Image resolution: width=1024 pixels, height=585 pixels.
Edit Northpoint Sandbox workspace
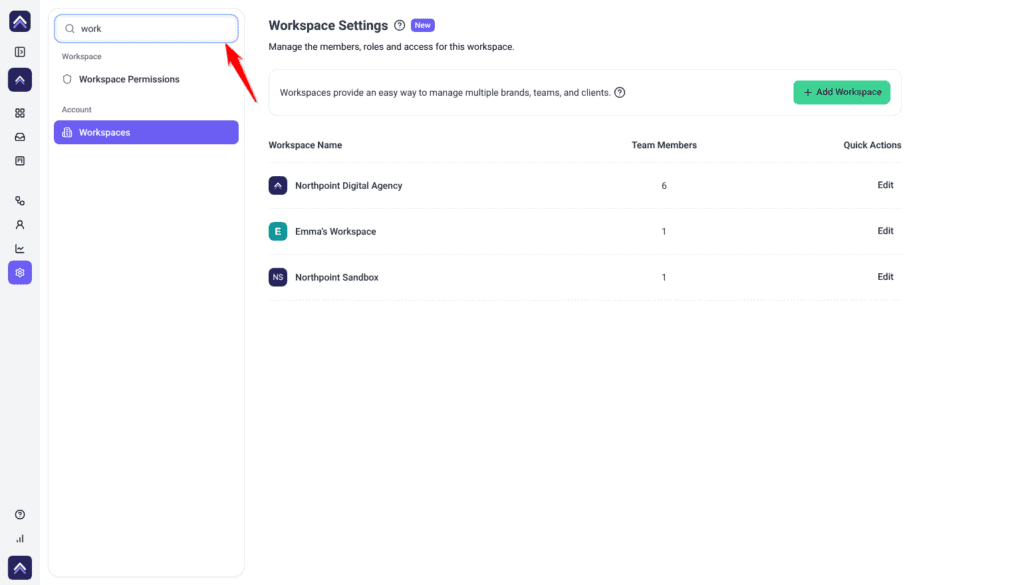pyautogui.click(x=885, y=276)
